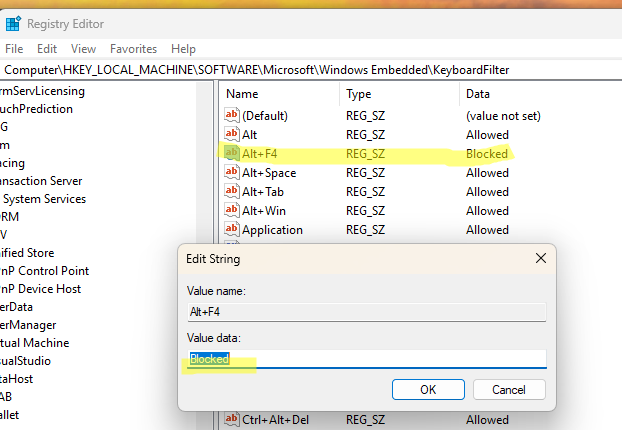Select the Alt+Space value name

269,173
